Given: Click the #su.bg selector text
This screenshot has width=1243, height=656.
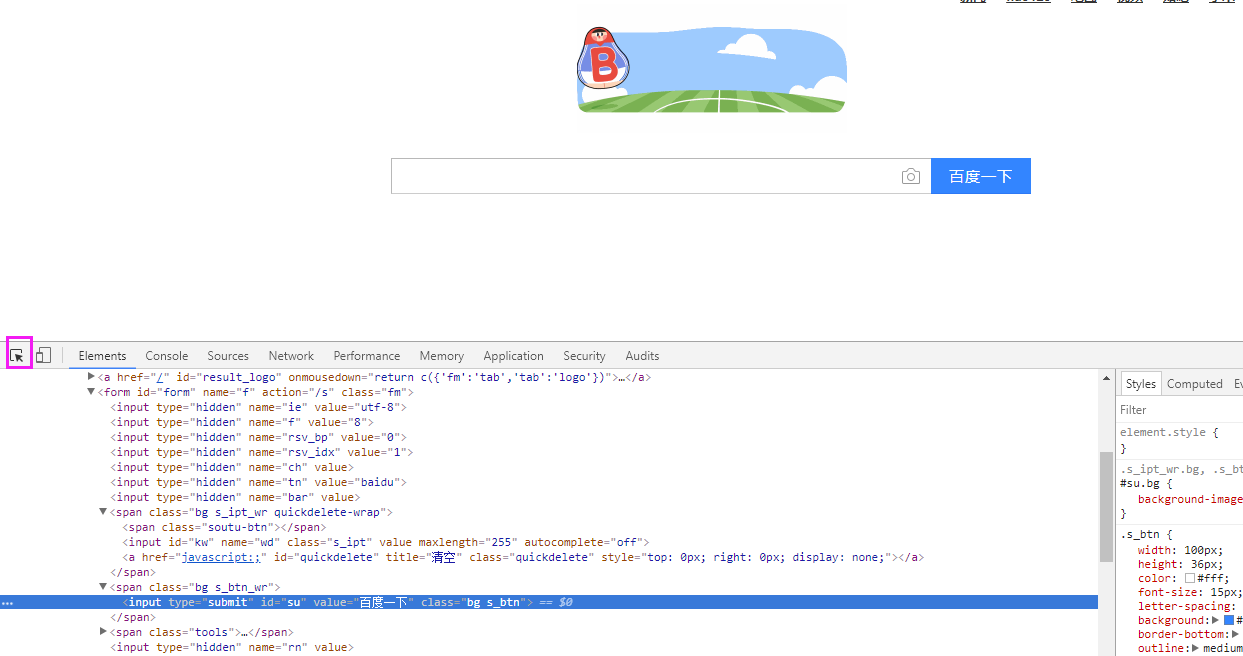Looking at the screenshot, I should coord(1140,482).
